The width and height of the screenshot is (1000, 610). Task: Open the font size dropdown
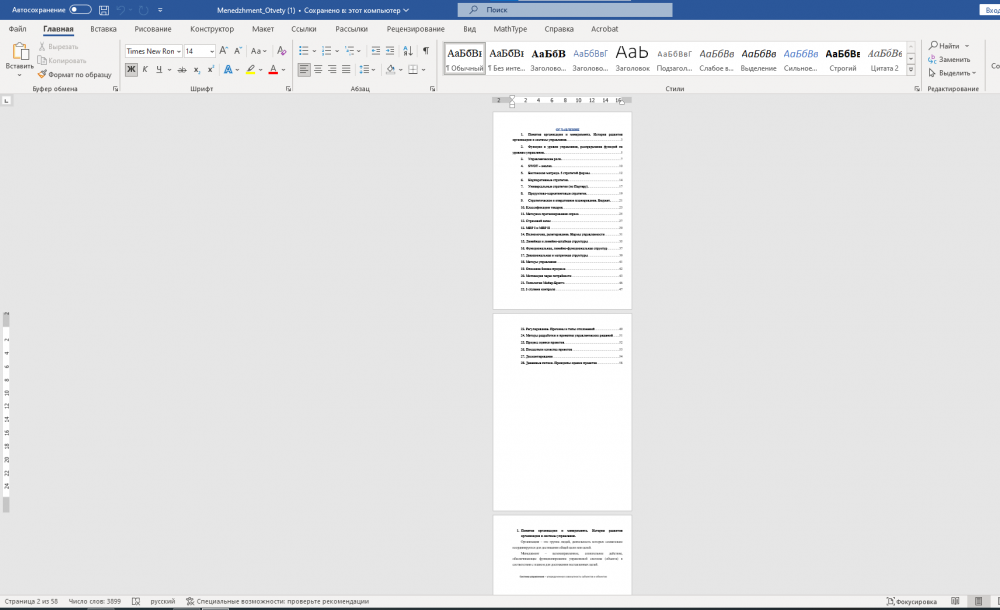click(211, 50)
